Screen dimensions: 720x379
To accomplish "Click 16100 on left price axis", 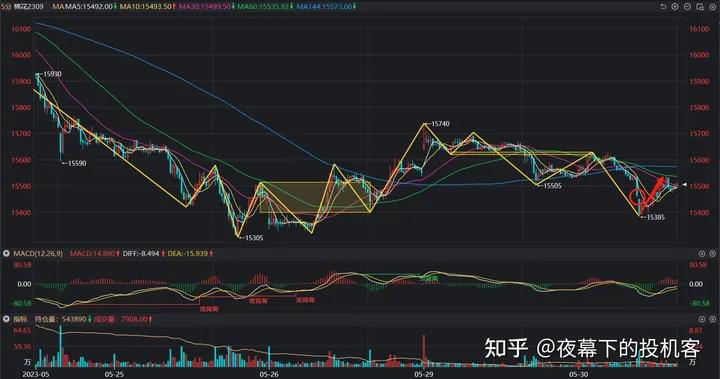I will click(21, 29).
